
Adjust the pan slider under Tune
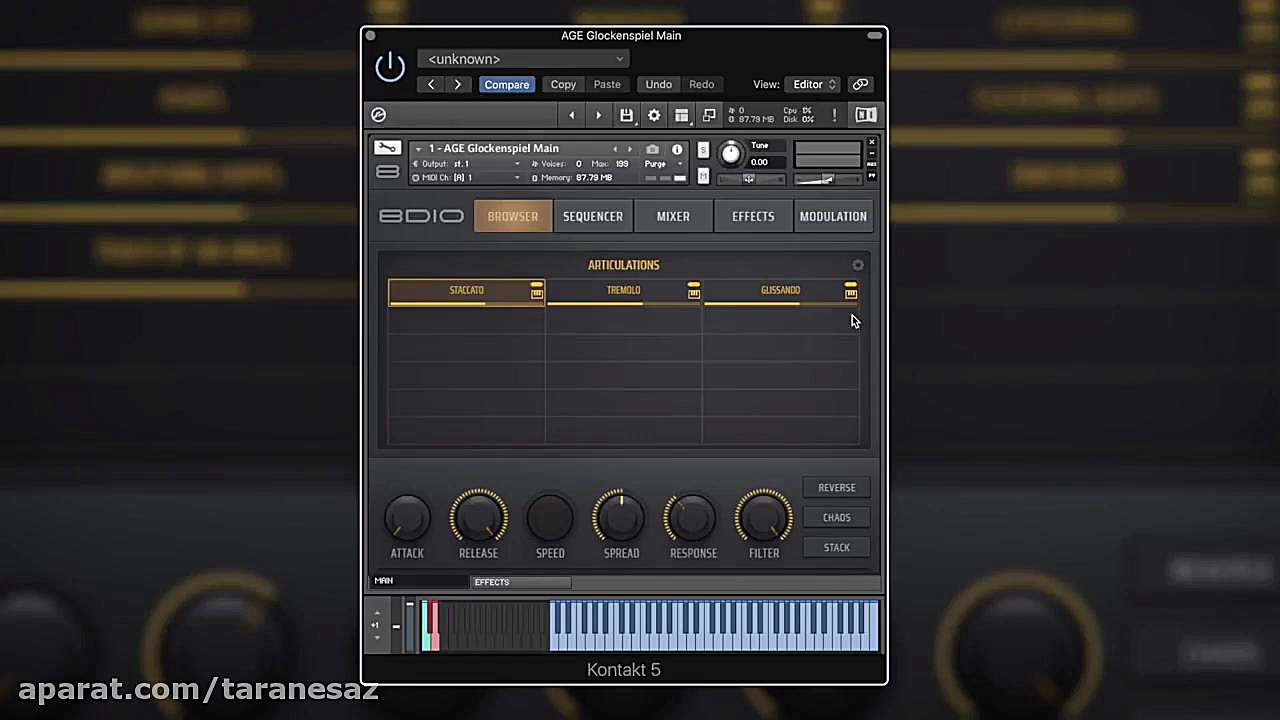tap(749, 179)
